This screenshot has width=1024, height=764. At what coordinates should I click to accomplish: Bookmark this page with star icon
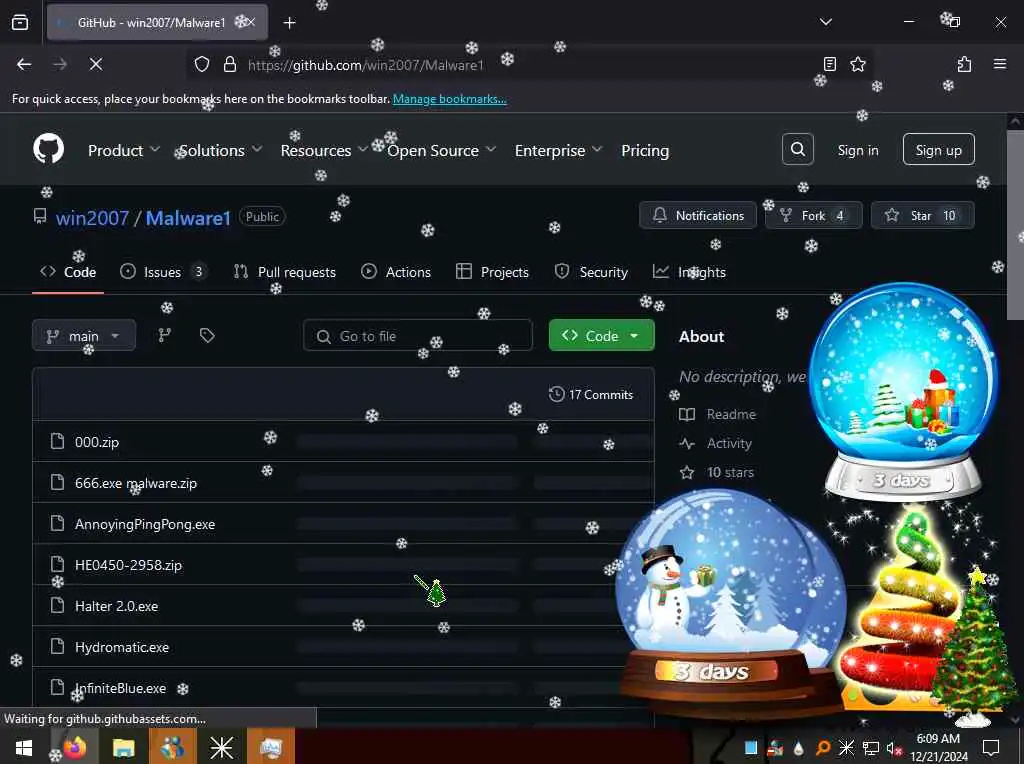point(857,64)
